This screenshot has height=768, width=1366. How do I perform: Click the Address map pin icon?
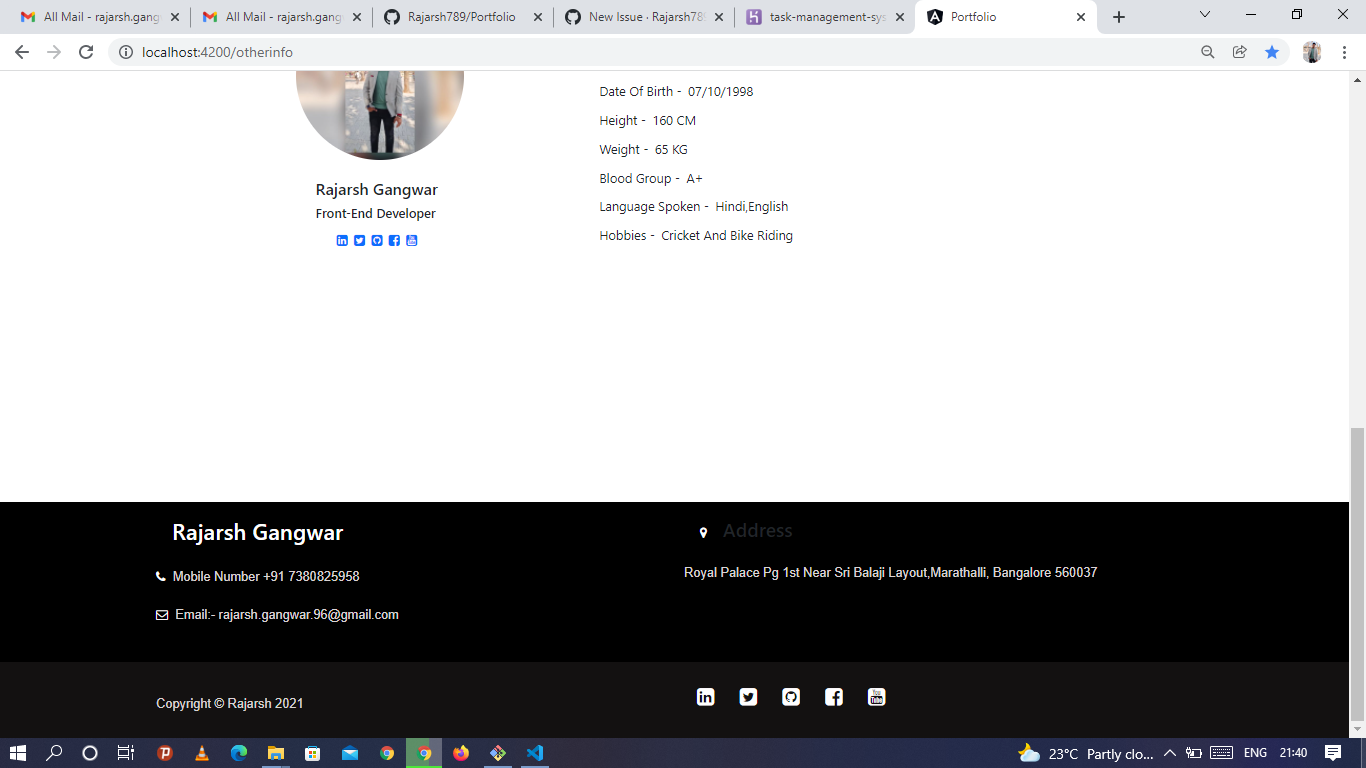703,533
